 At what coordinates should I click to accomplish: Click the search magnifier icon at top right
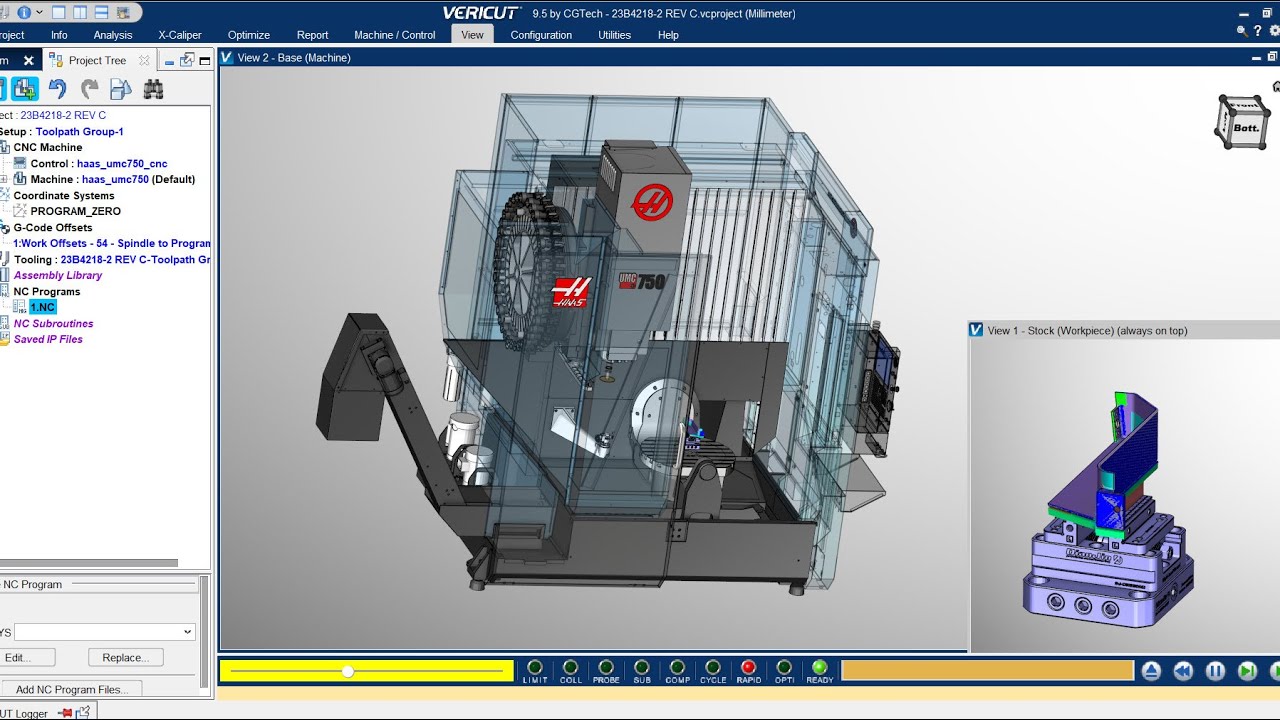click(1242, 31)
